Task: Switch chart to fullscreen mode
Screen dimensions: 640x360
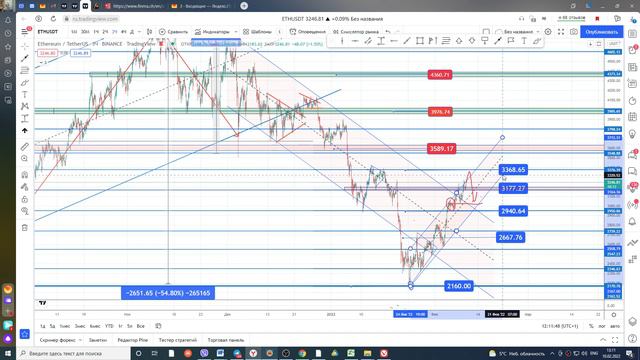Action: click(561, 32)
